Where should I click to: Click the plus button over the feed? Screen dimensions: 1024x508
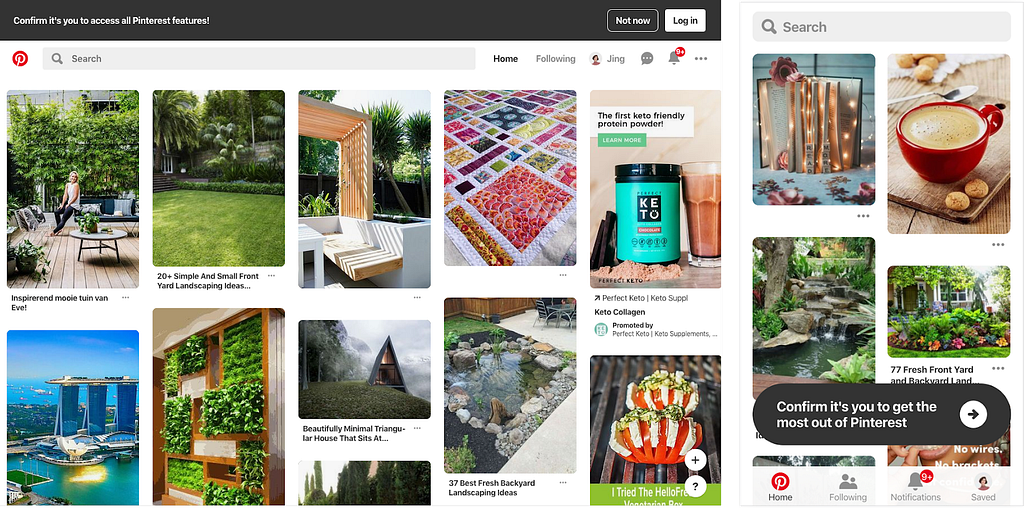[x=696, y=460]
